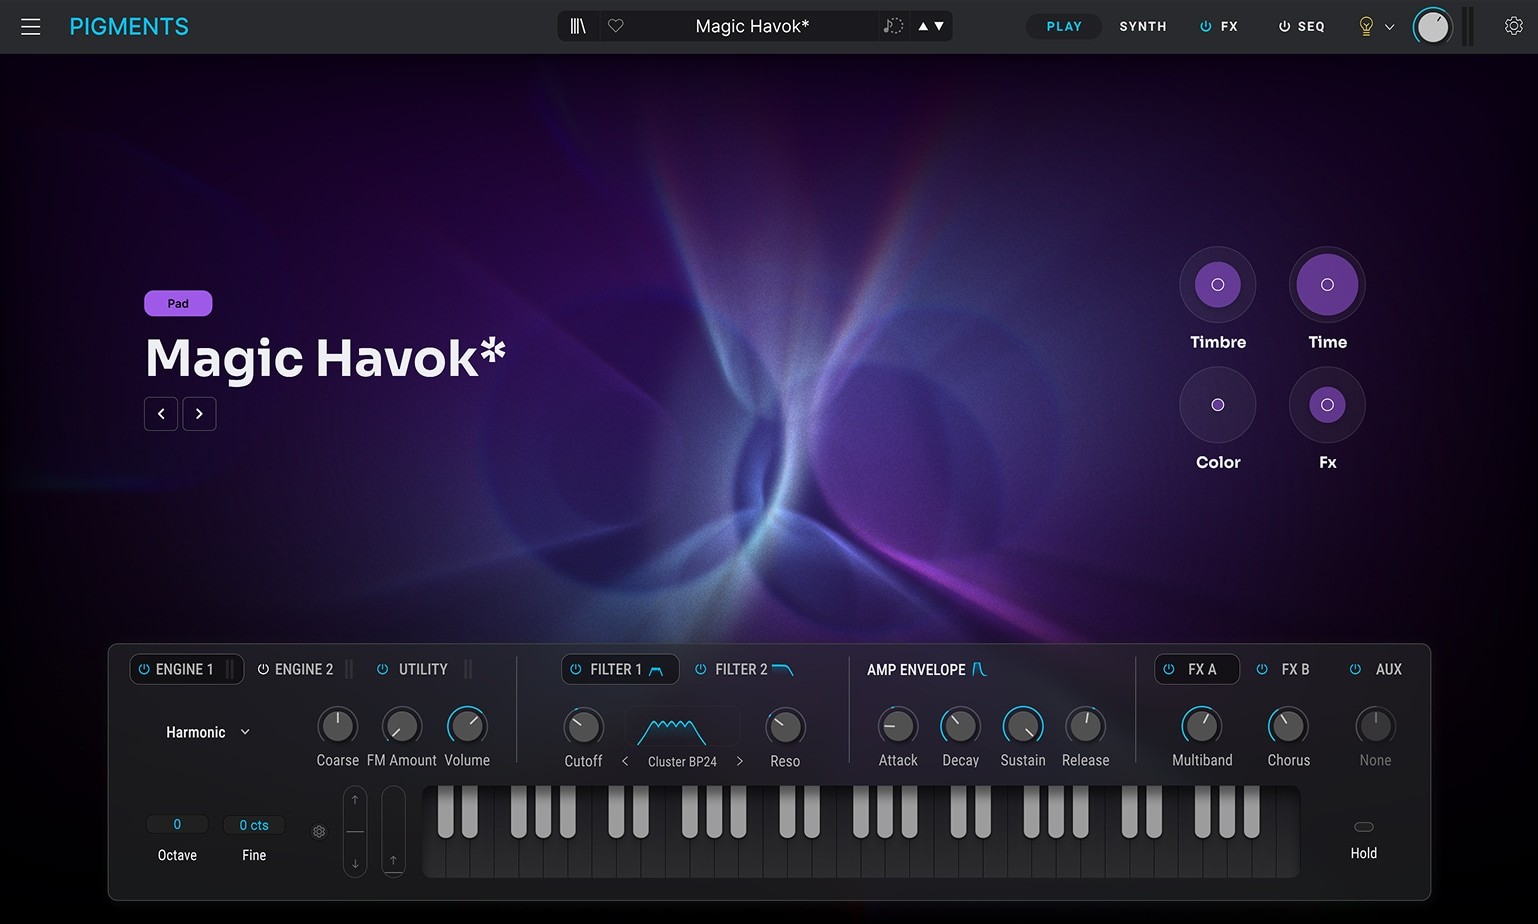Click the Sustain knob
The image size is (1538, 924).
(1023, 726)
